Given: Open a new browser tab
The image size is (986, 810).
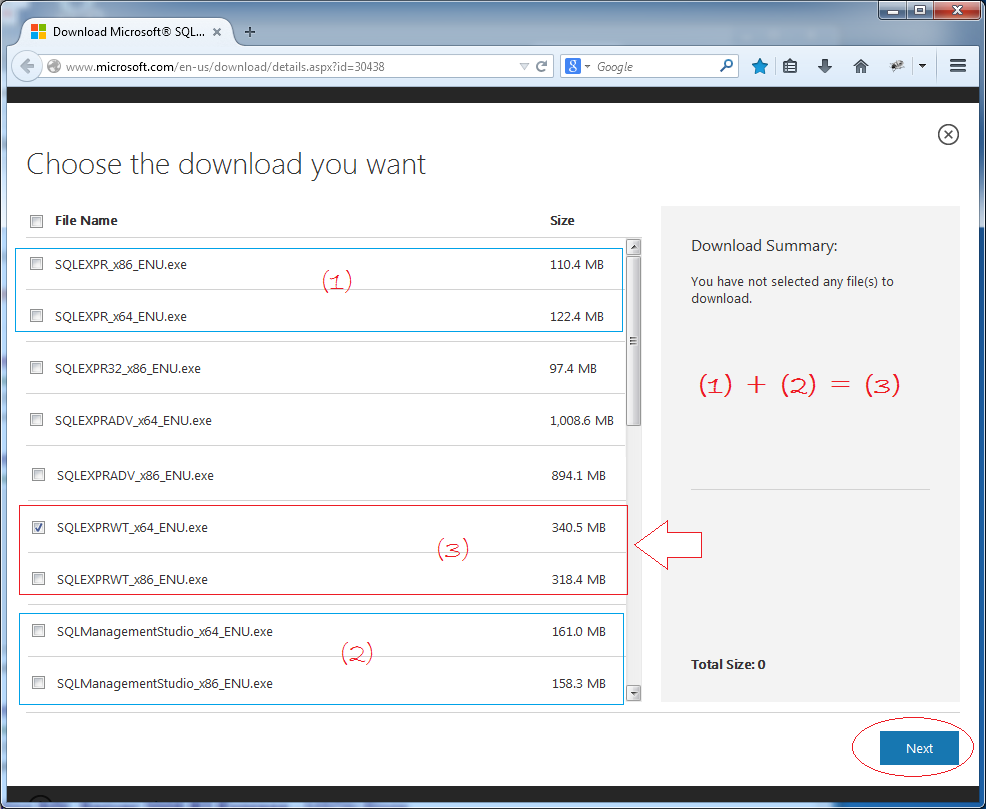Looking at the screenshot, I should click(x=250, y=32).
